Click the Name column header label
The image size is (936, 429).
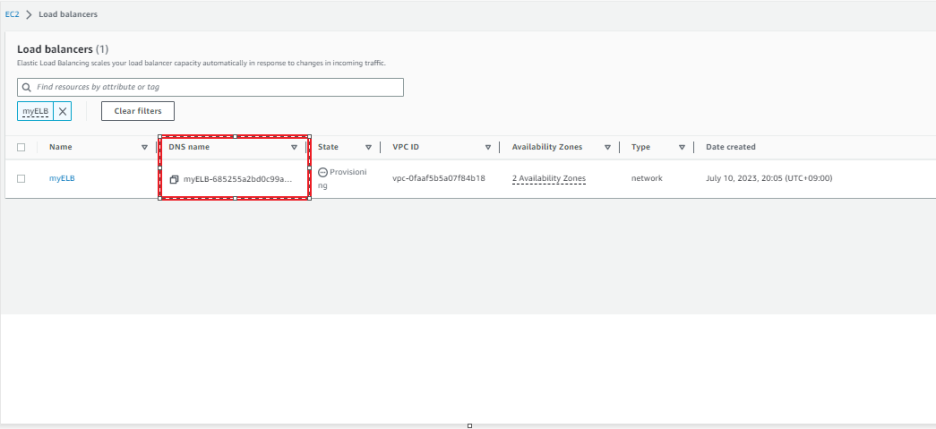[60, 147]
